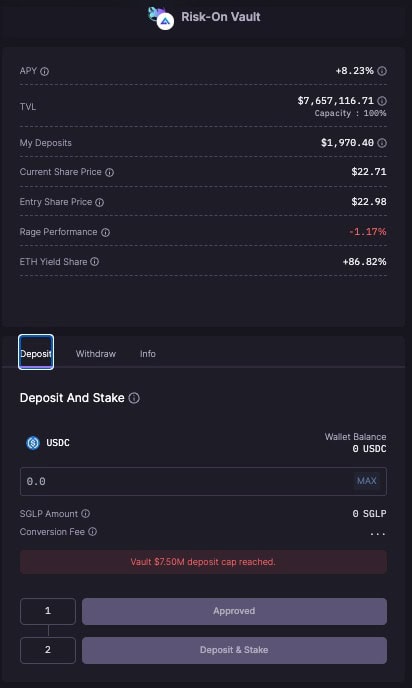Click the info icon beside +8.23% value

[382, 71]
